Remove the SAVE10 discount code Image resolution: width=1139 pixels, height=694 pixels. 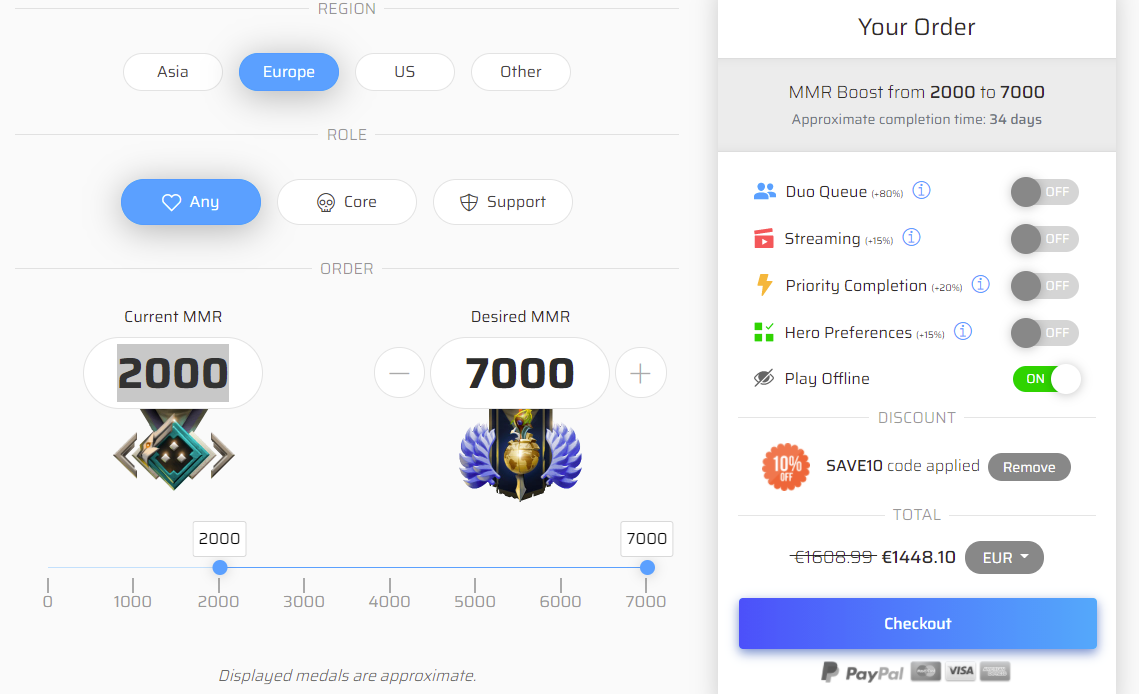pyautogui.click(x=1029, y=467)
